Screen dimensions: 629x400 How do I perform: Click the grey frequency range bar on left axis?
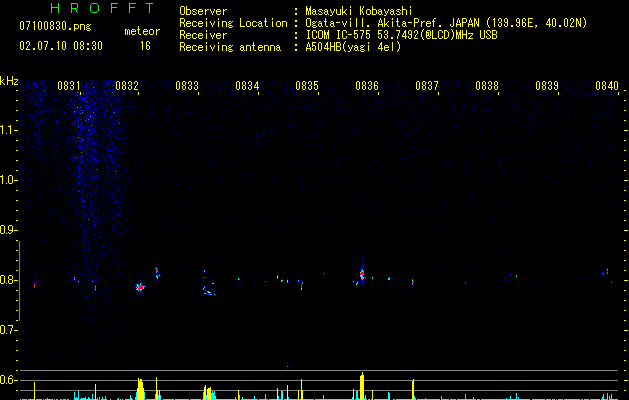click(19, 281)
